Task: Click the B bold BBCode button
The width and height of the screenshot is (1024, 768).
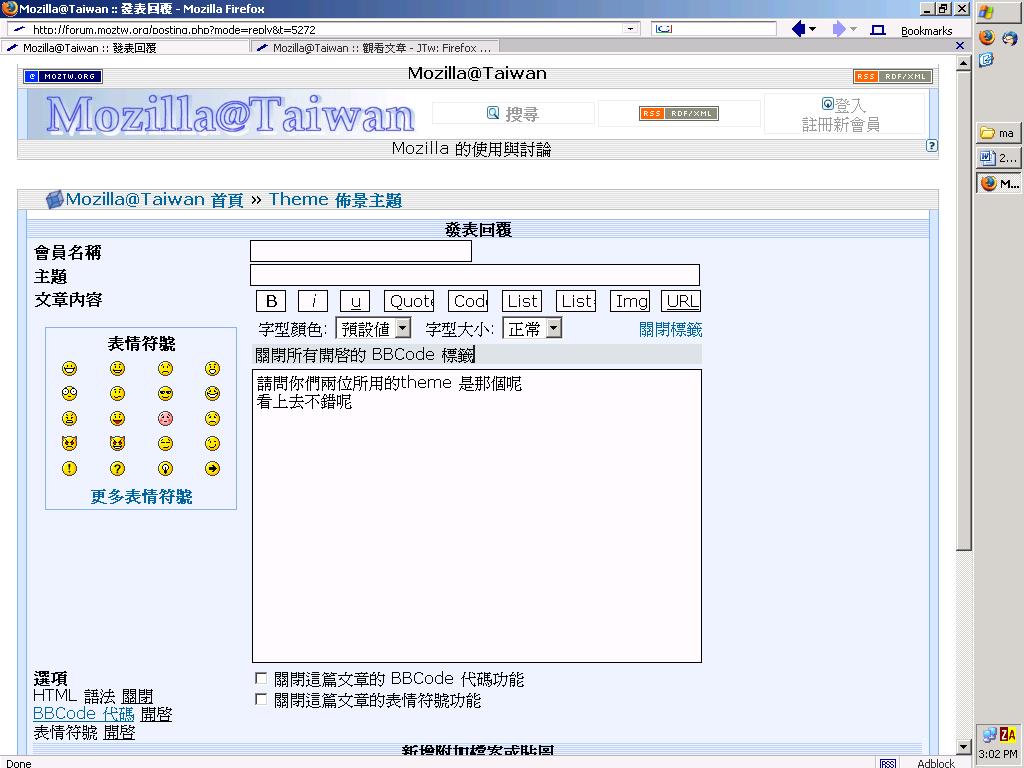Action: 271,301
